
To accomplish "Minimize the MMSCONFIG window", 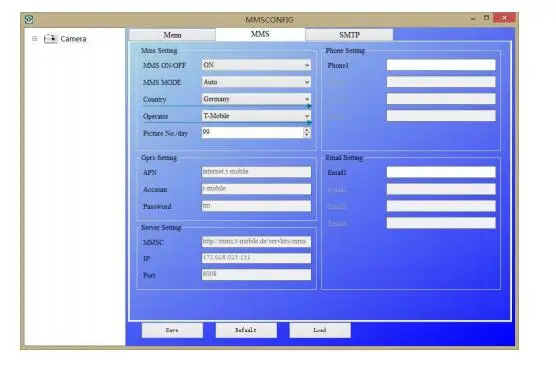I will 473,18.
